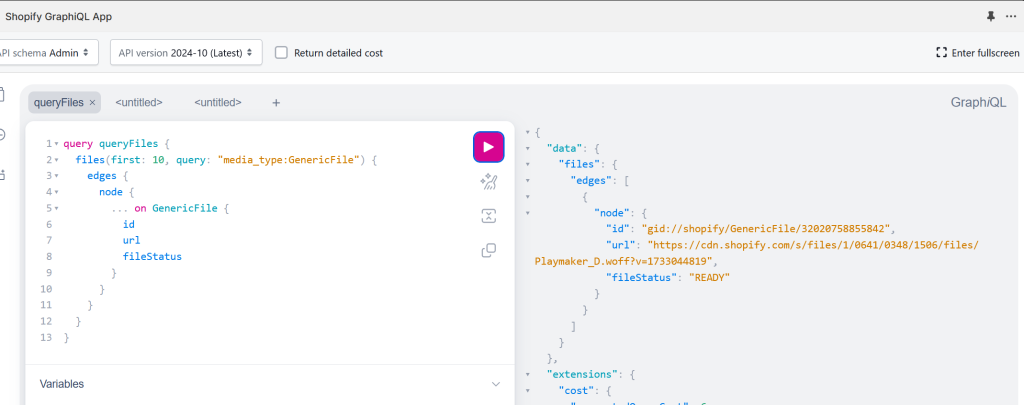Image resolution: width=1024 pixels, height=405 pixels.
Task: Enable Return detailed cost checkbox
Action: click(x=282, y=52)
